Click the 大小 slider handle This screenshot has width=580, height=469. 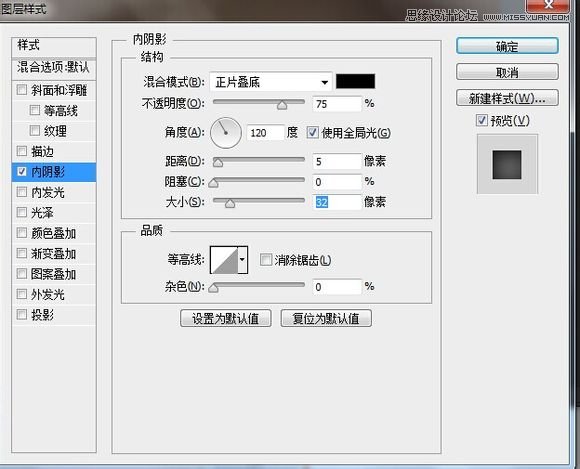click(230, 203)
